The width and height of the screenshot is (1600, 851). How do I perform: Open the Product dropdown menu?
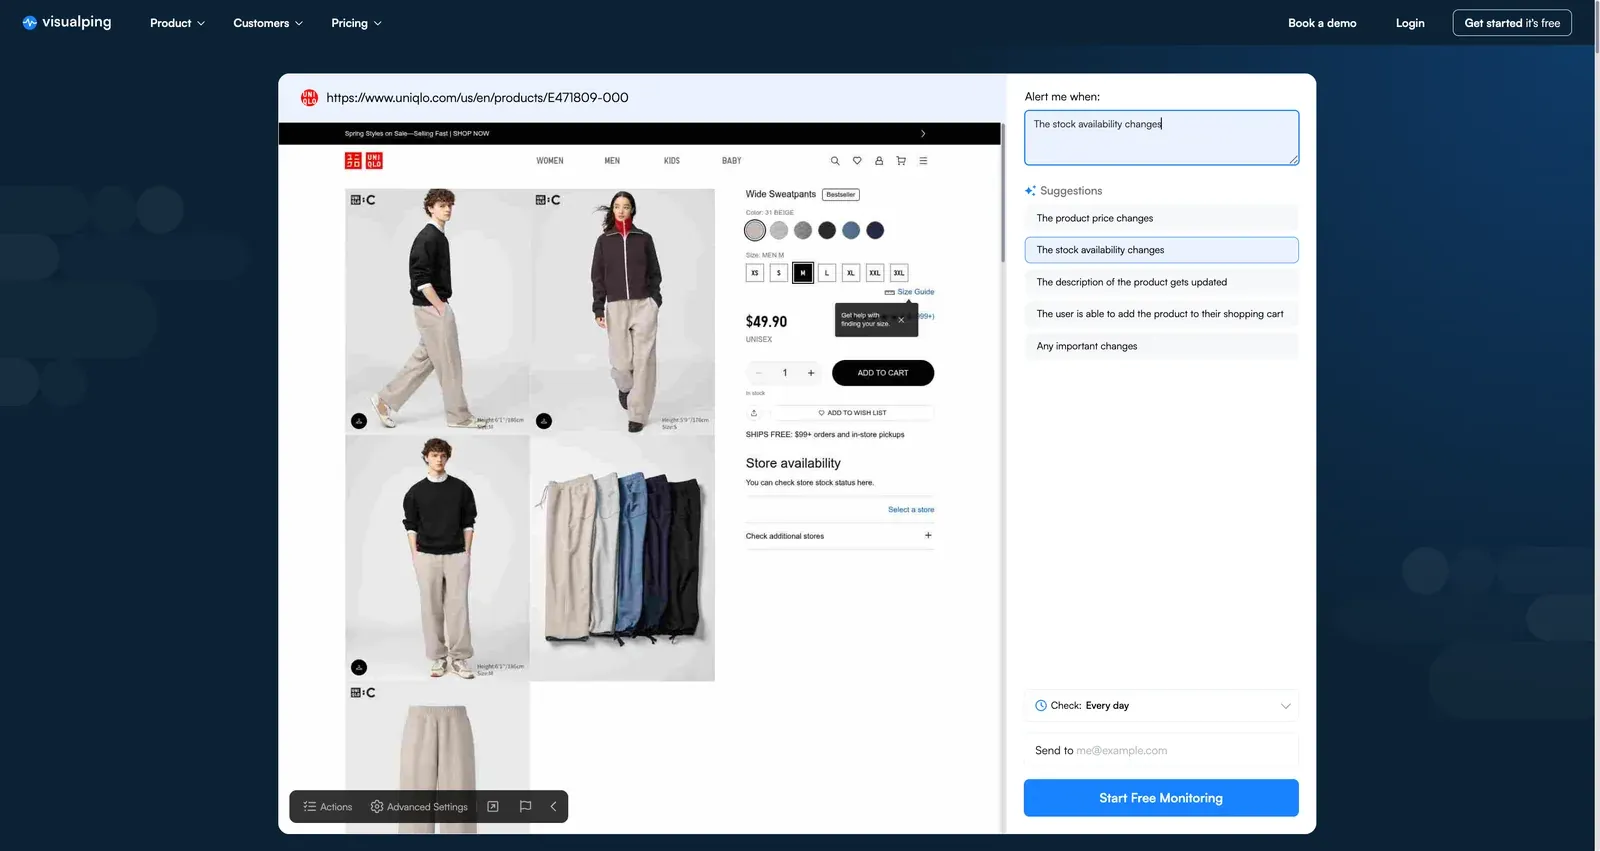(x=177, y=23)
